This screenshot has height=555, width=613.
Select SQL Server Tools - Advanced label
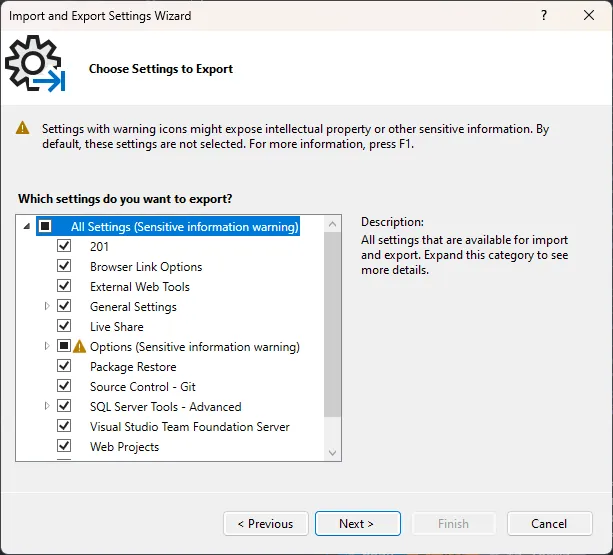click(x=165, y=406)
